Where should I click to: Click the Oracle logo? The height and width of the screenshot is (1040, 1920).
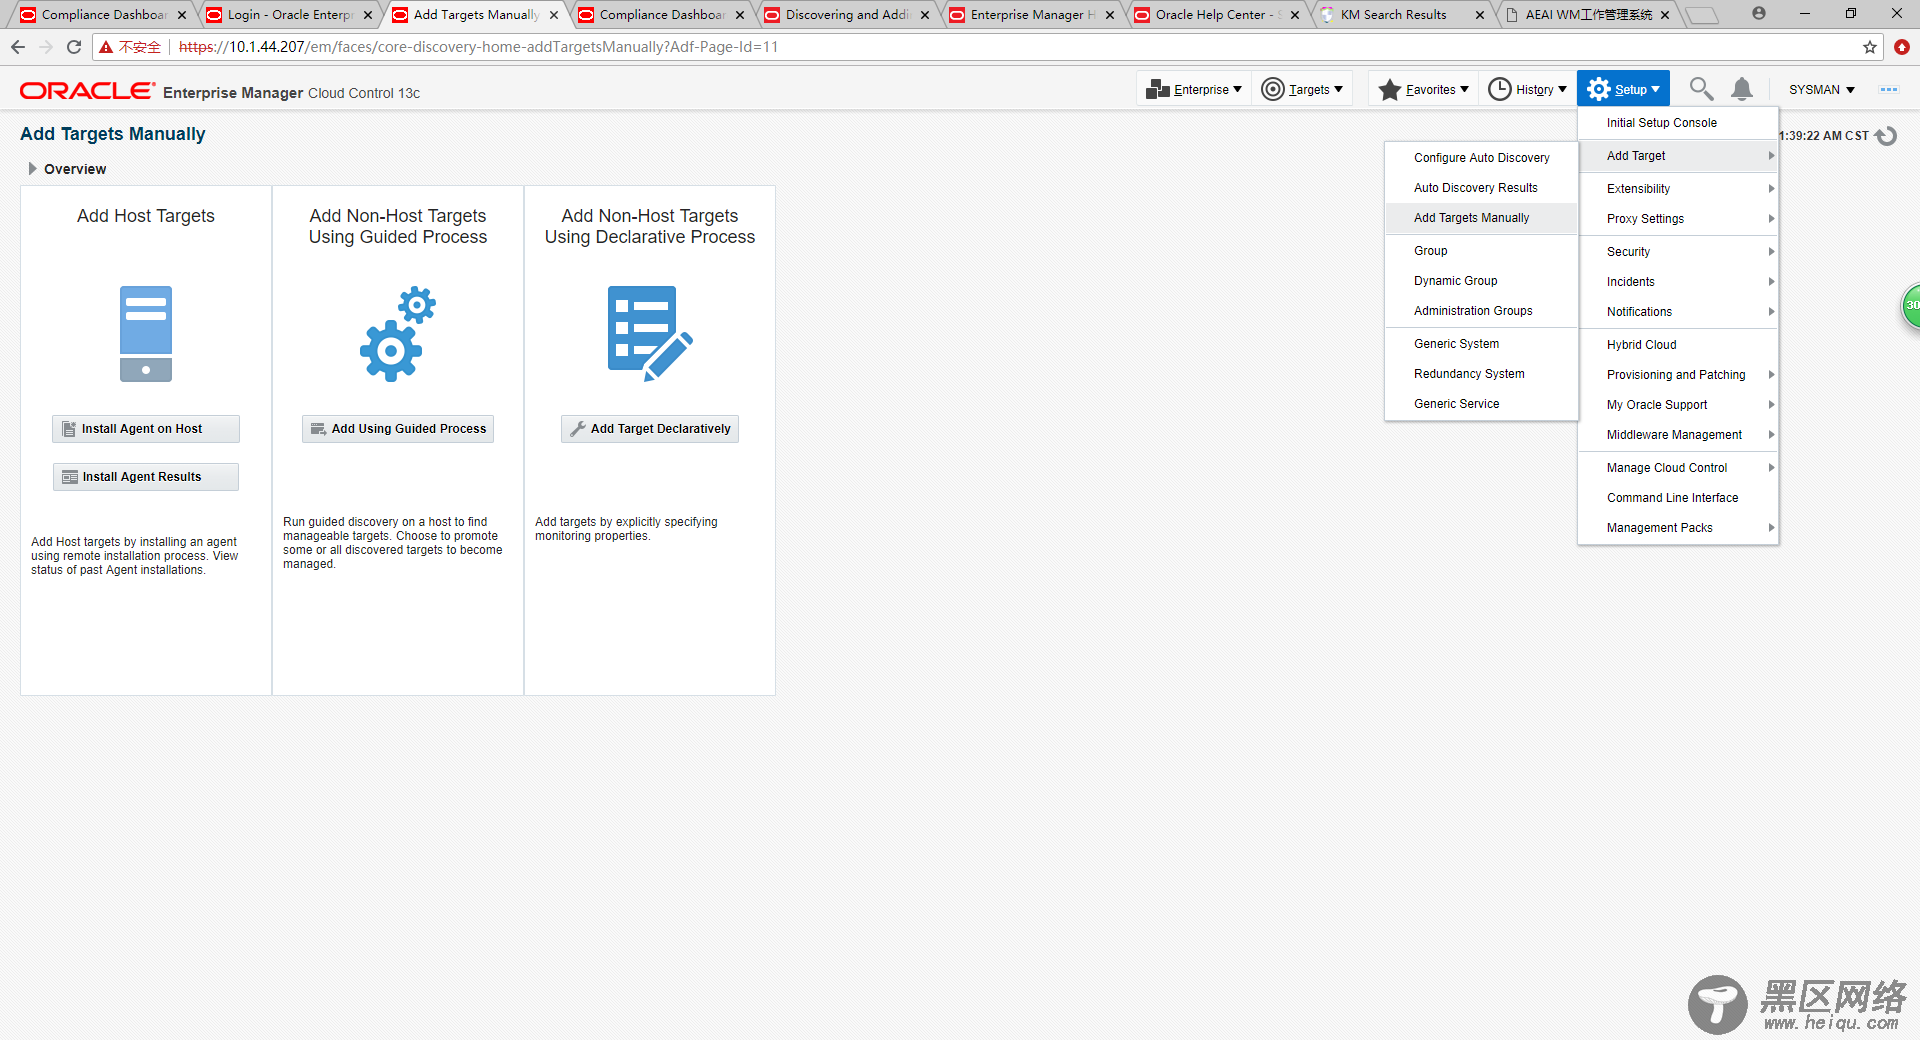pos(87,91)
